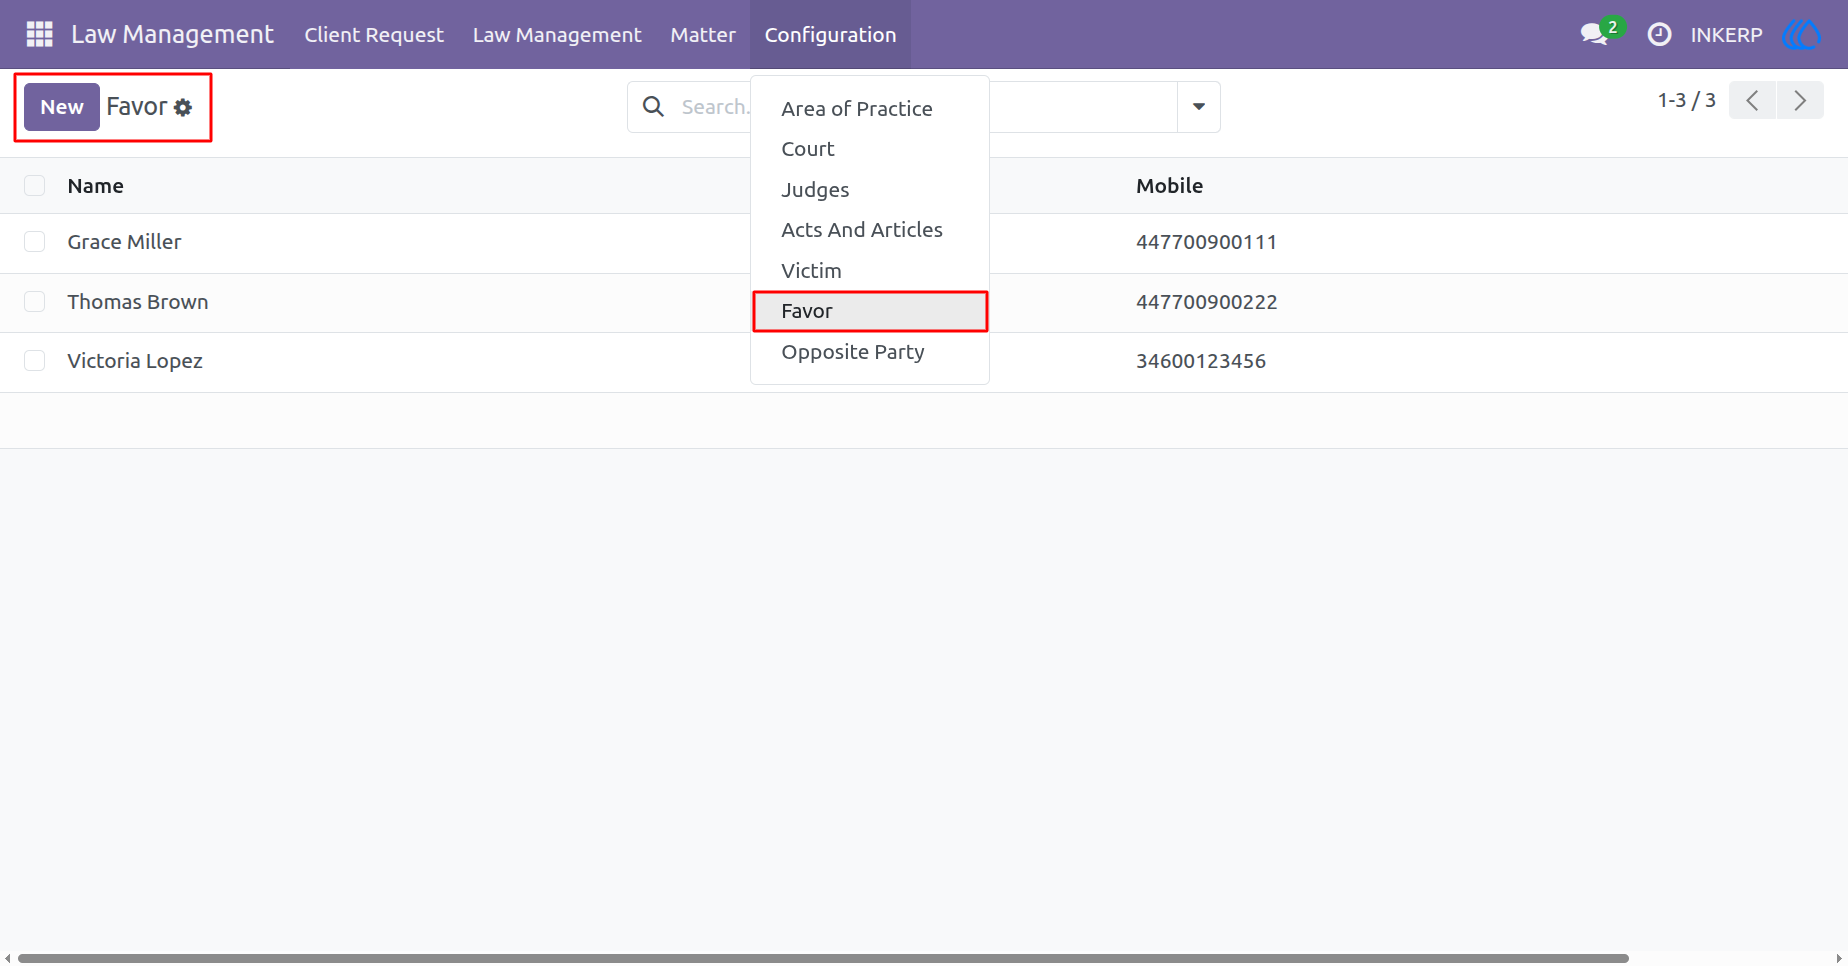Image resolution: width=1848 pixels, height=966 pixels.
Task: Go to previous page arrow
Action: click(x=1752, y=100)
